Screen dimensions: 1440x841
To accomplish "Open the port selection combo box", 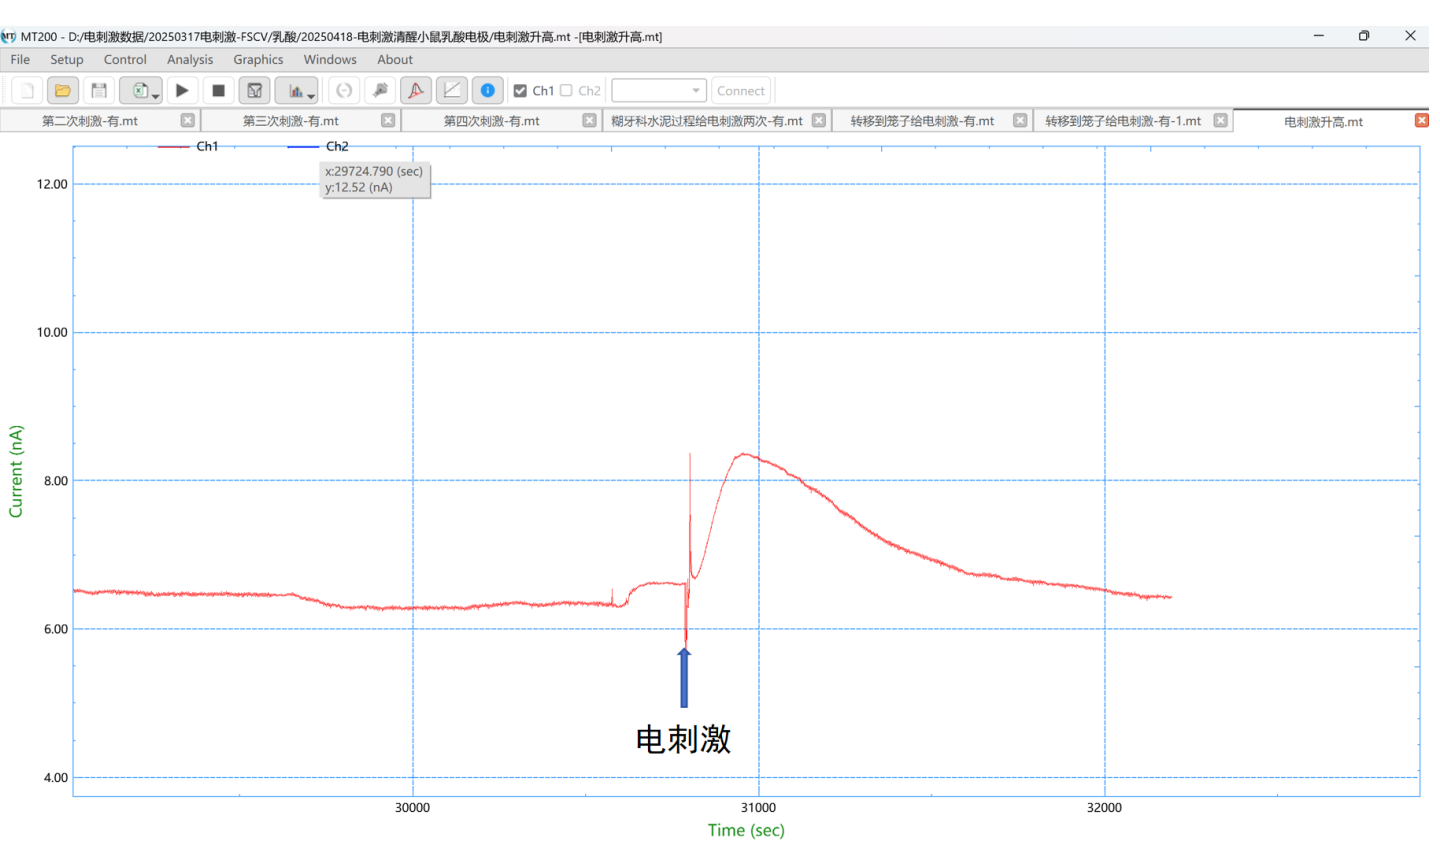I will tap(658, 91).
